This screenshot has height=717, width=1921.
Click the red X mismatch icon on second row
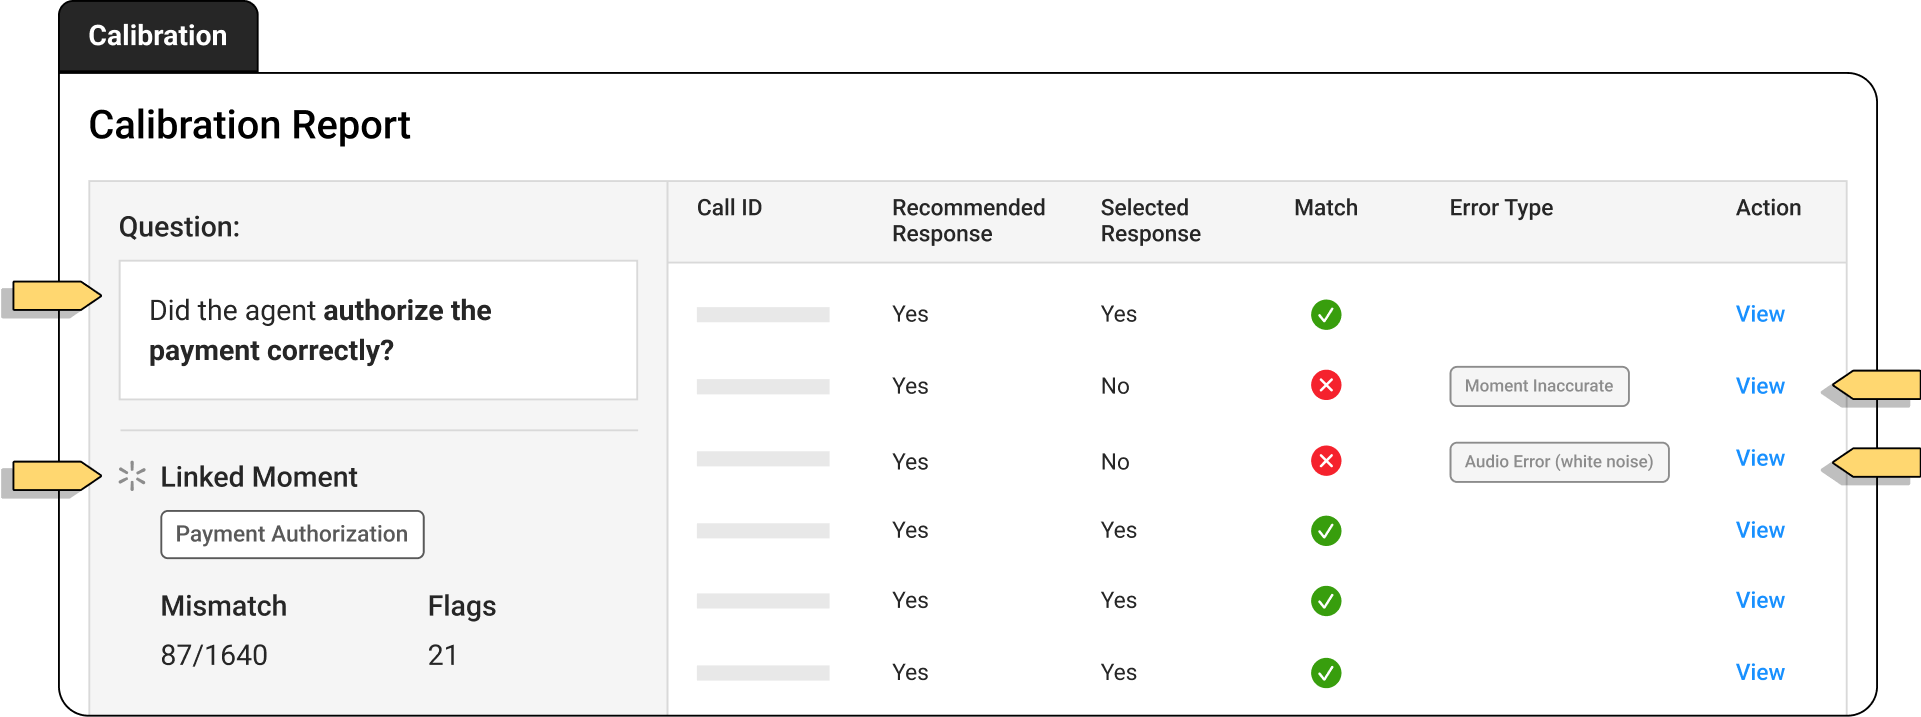click(1326, 385)
